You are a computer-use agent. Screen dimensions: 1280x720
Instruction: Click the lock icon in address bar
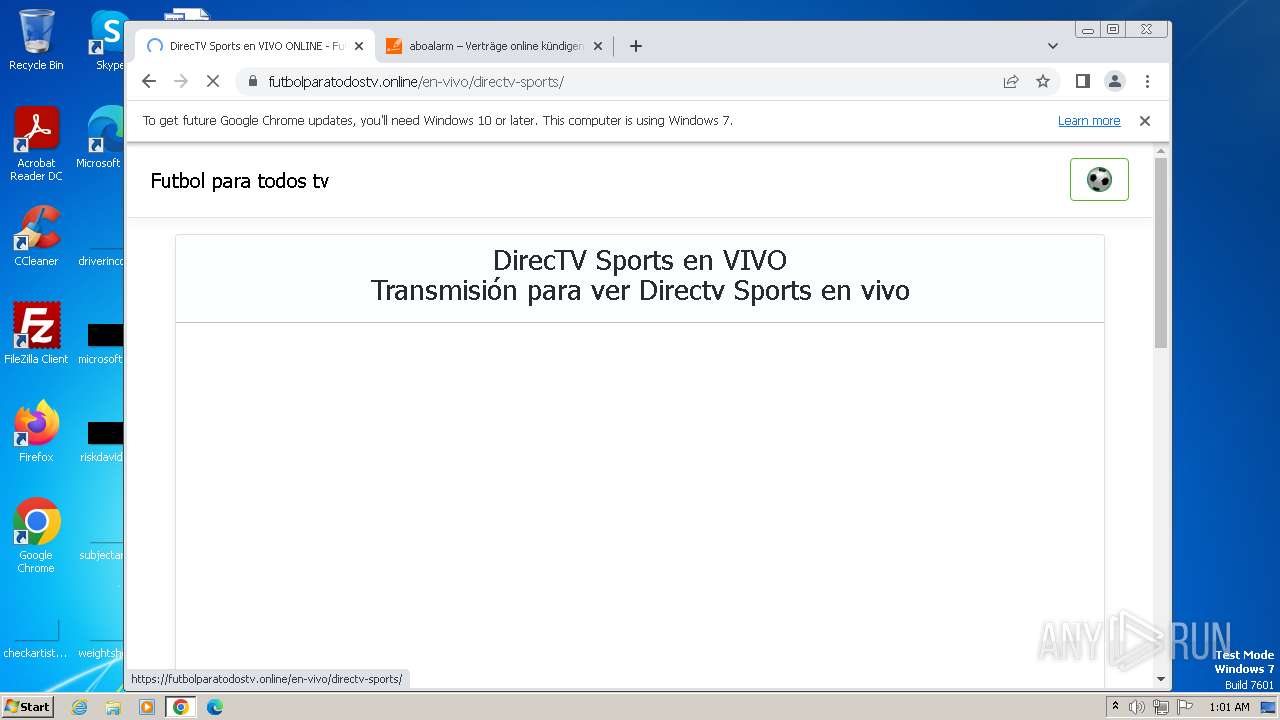click(x=252, y=81)
